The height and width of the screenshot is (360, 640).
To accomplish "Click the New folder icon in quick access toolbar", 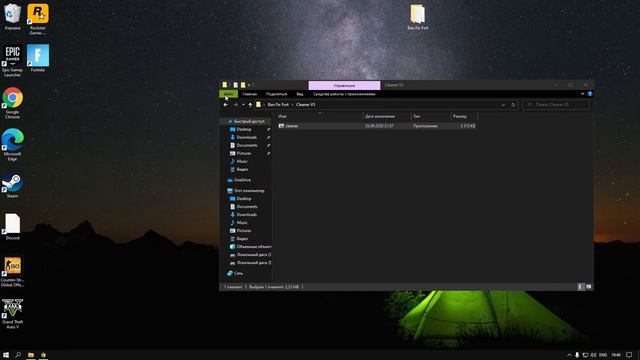I will pos(243,85).
